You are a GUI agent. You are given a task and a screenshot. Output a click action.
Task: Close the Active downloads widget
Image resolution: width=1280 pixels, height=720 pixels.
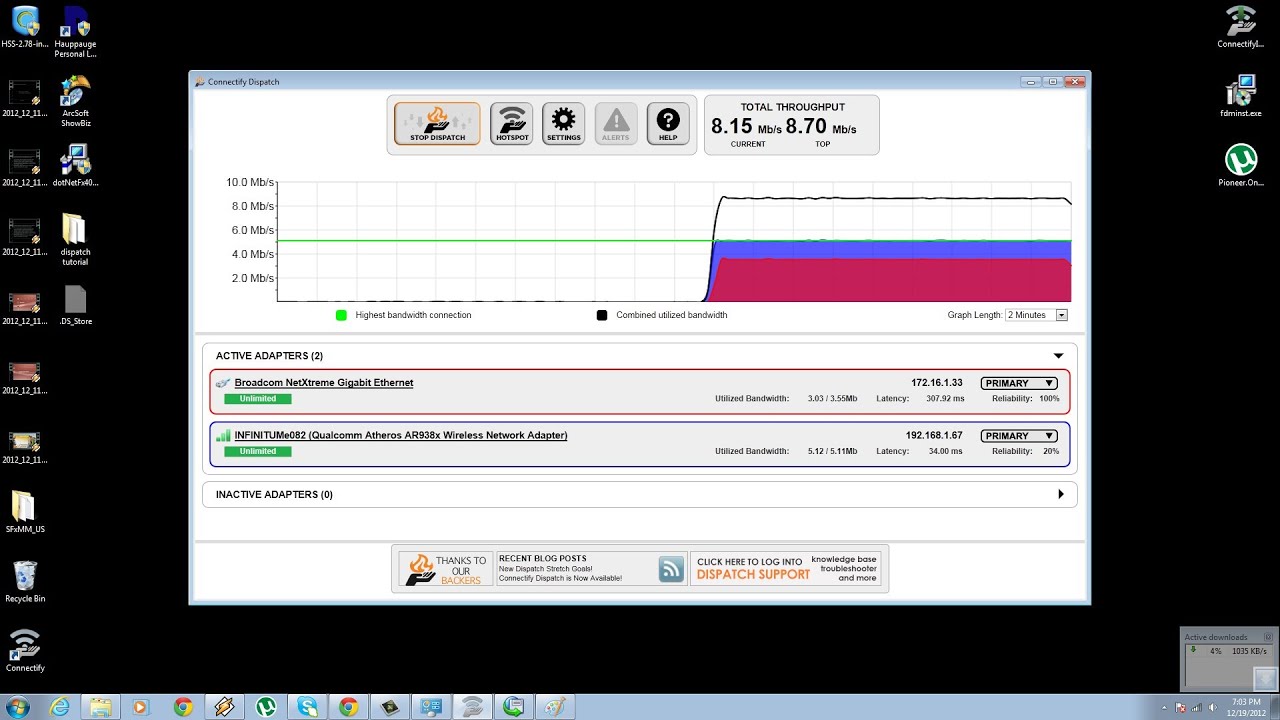(x=1268, y=637)
